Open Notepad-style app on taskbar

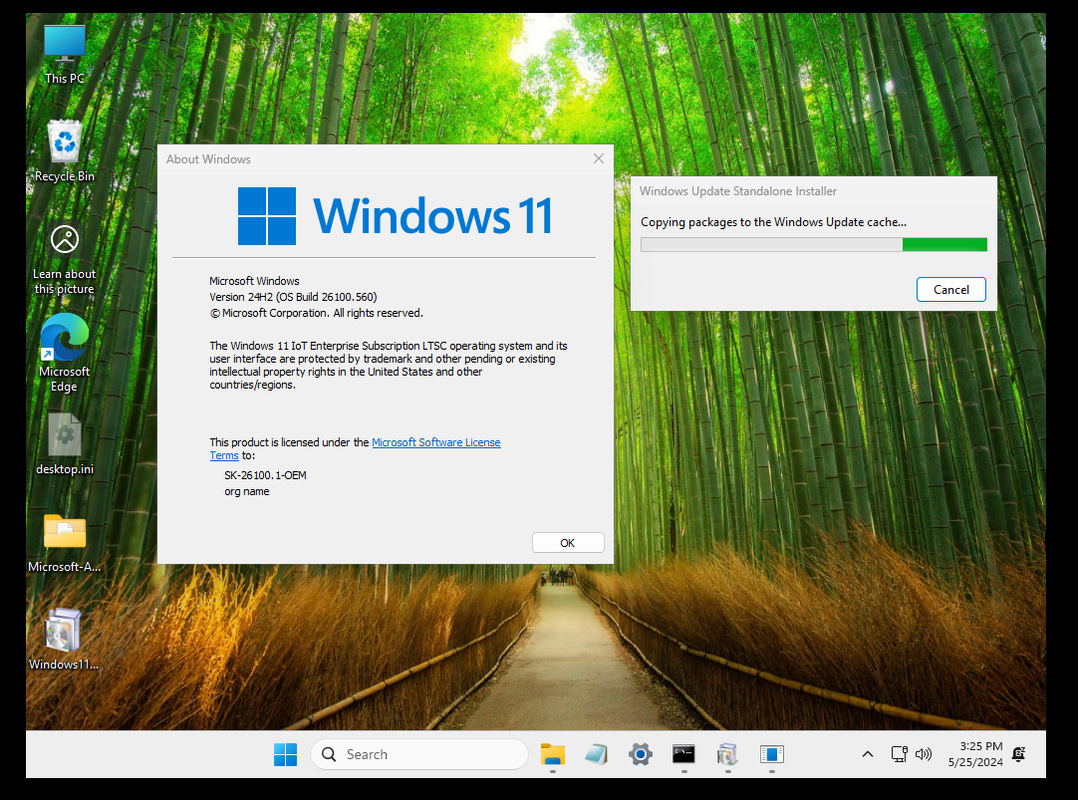click(x=596, y=755)
